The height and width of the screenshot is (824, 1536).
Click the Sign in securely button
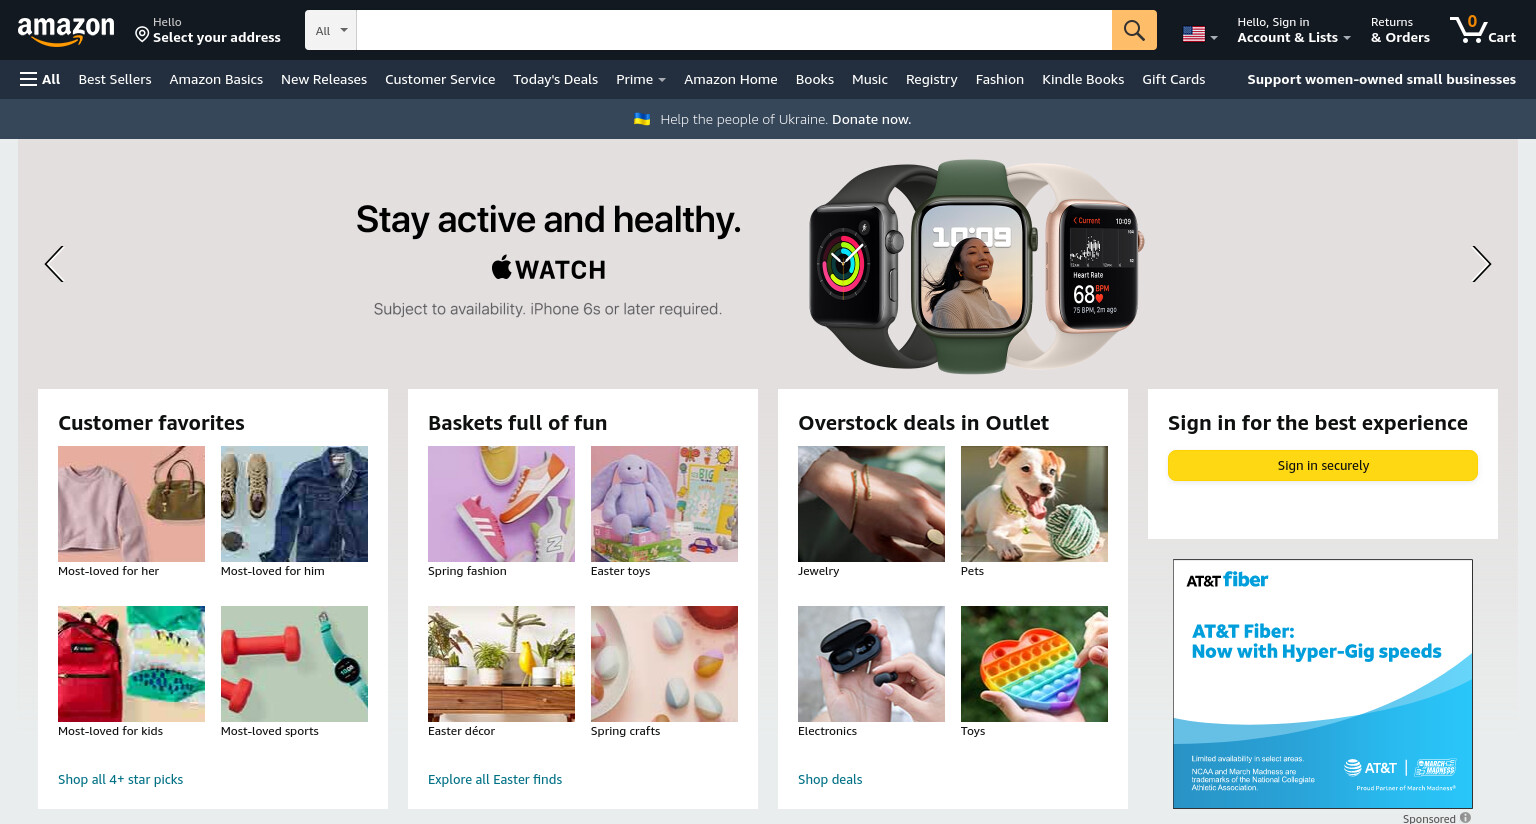(x=1322, y=465)
